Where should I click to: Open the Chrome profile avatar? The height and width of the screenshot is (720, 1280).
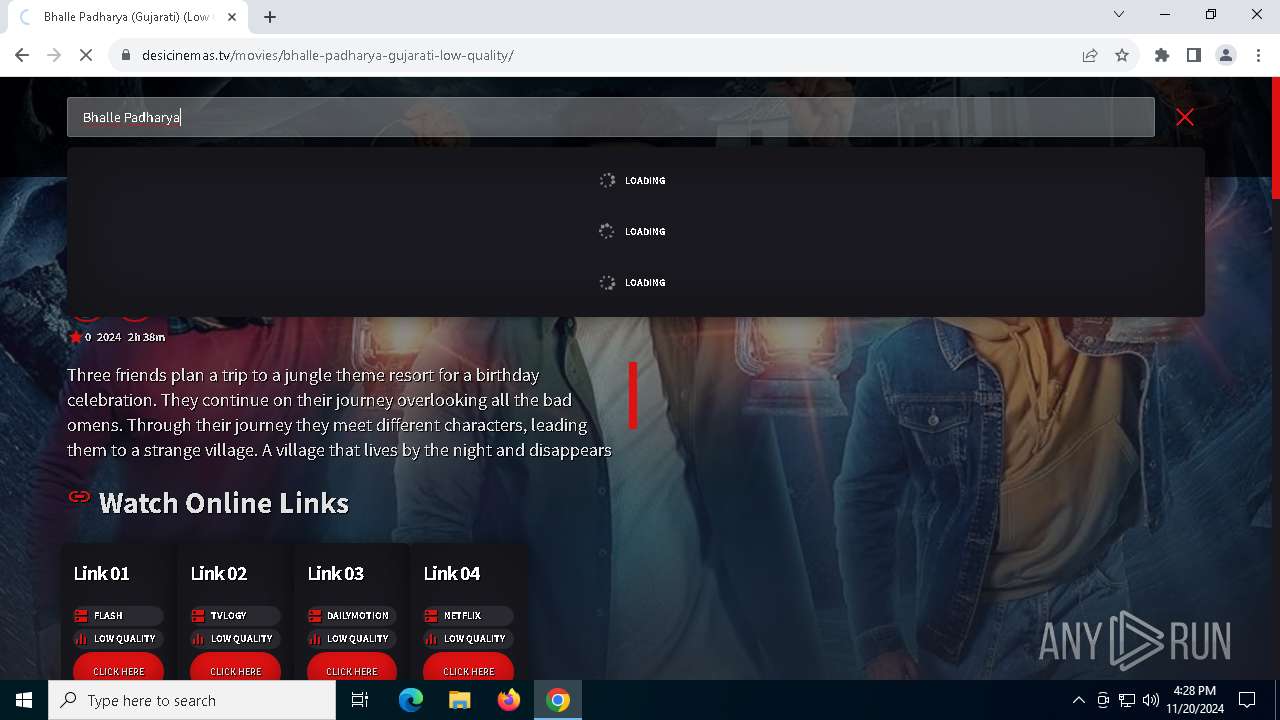(1226, 55)
